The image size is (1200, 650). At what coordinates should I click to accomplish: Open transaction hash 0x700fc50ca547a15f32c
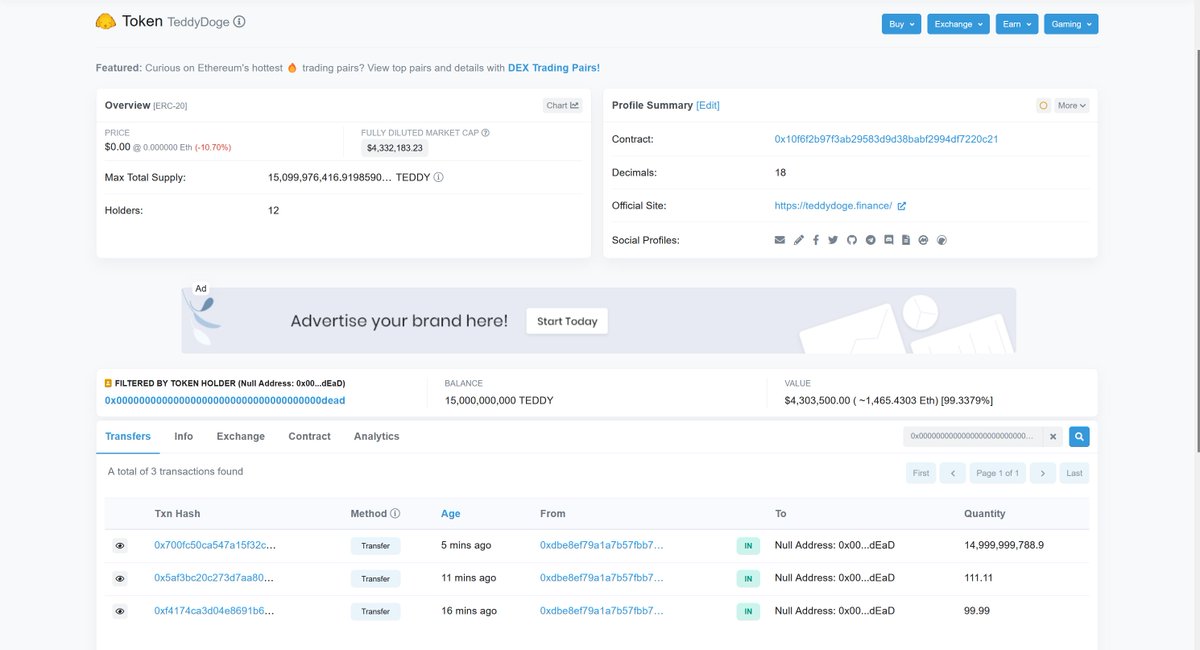215,546
